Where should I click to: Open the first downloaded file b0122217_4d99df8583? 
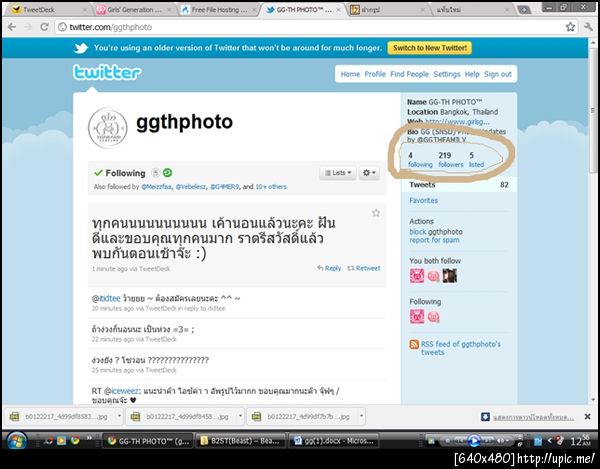coord(61,416)
